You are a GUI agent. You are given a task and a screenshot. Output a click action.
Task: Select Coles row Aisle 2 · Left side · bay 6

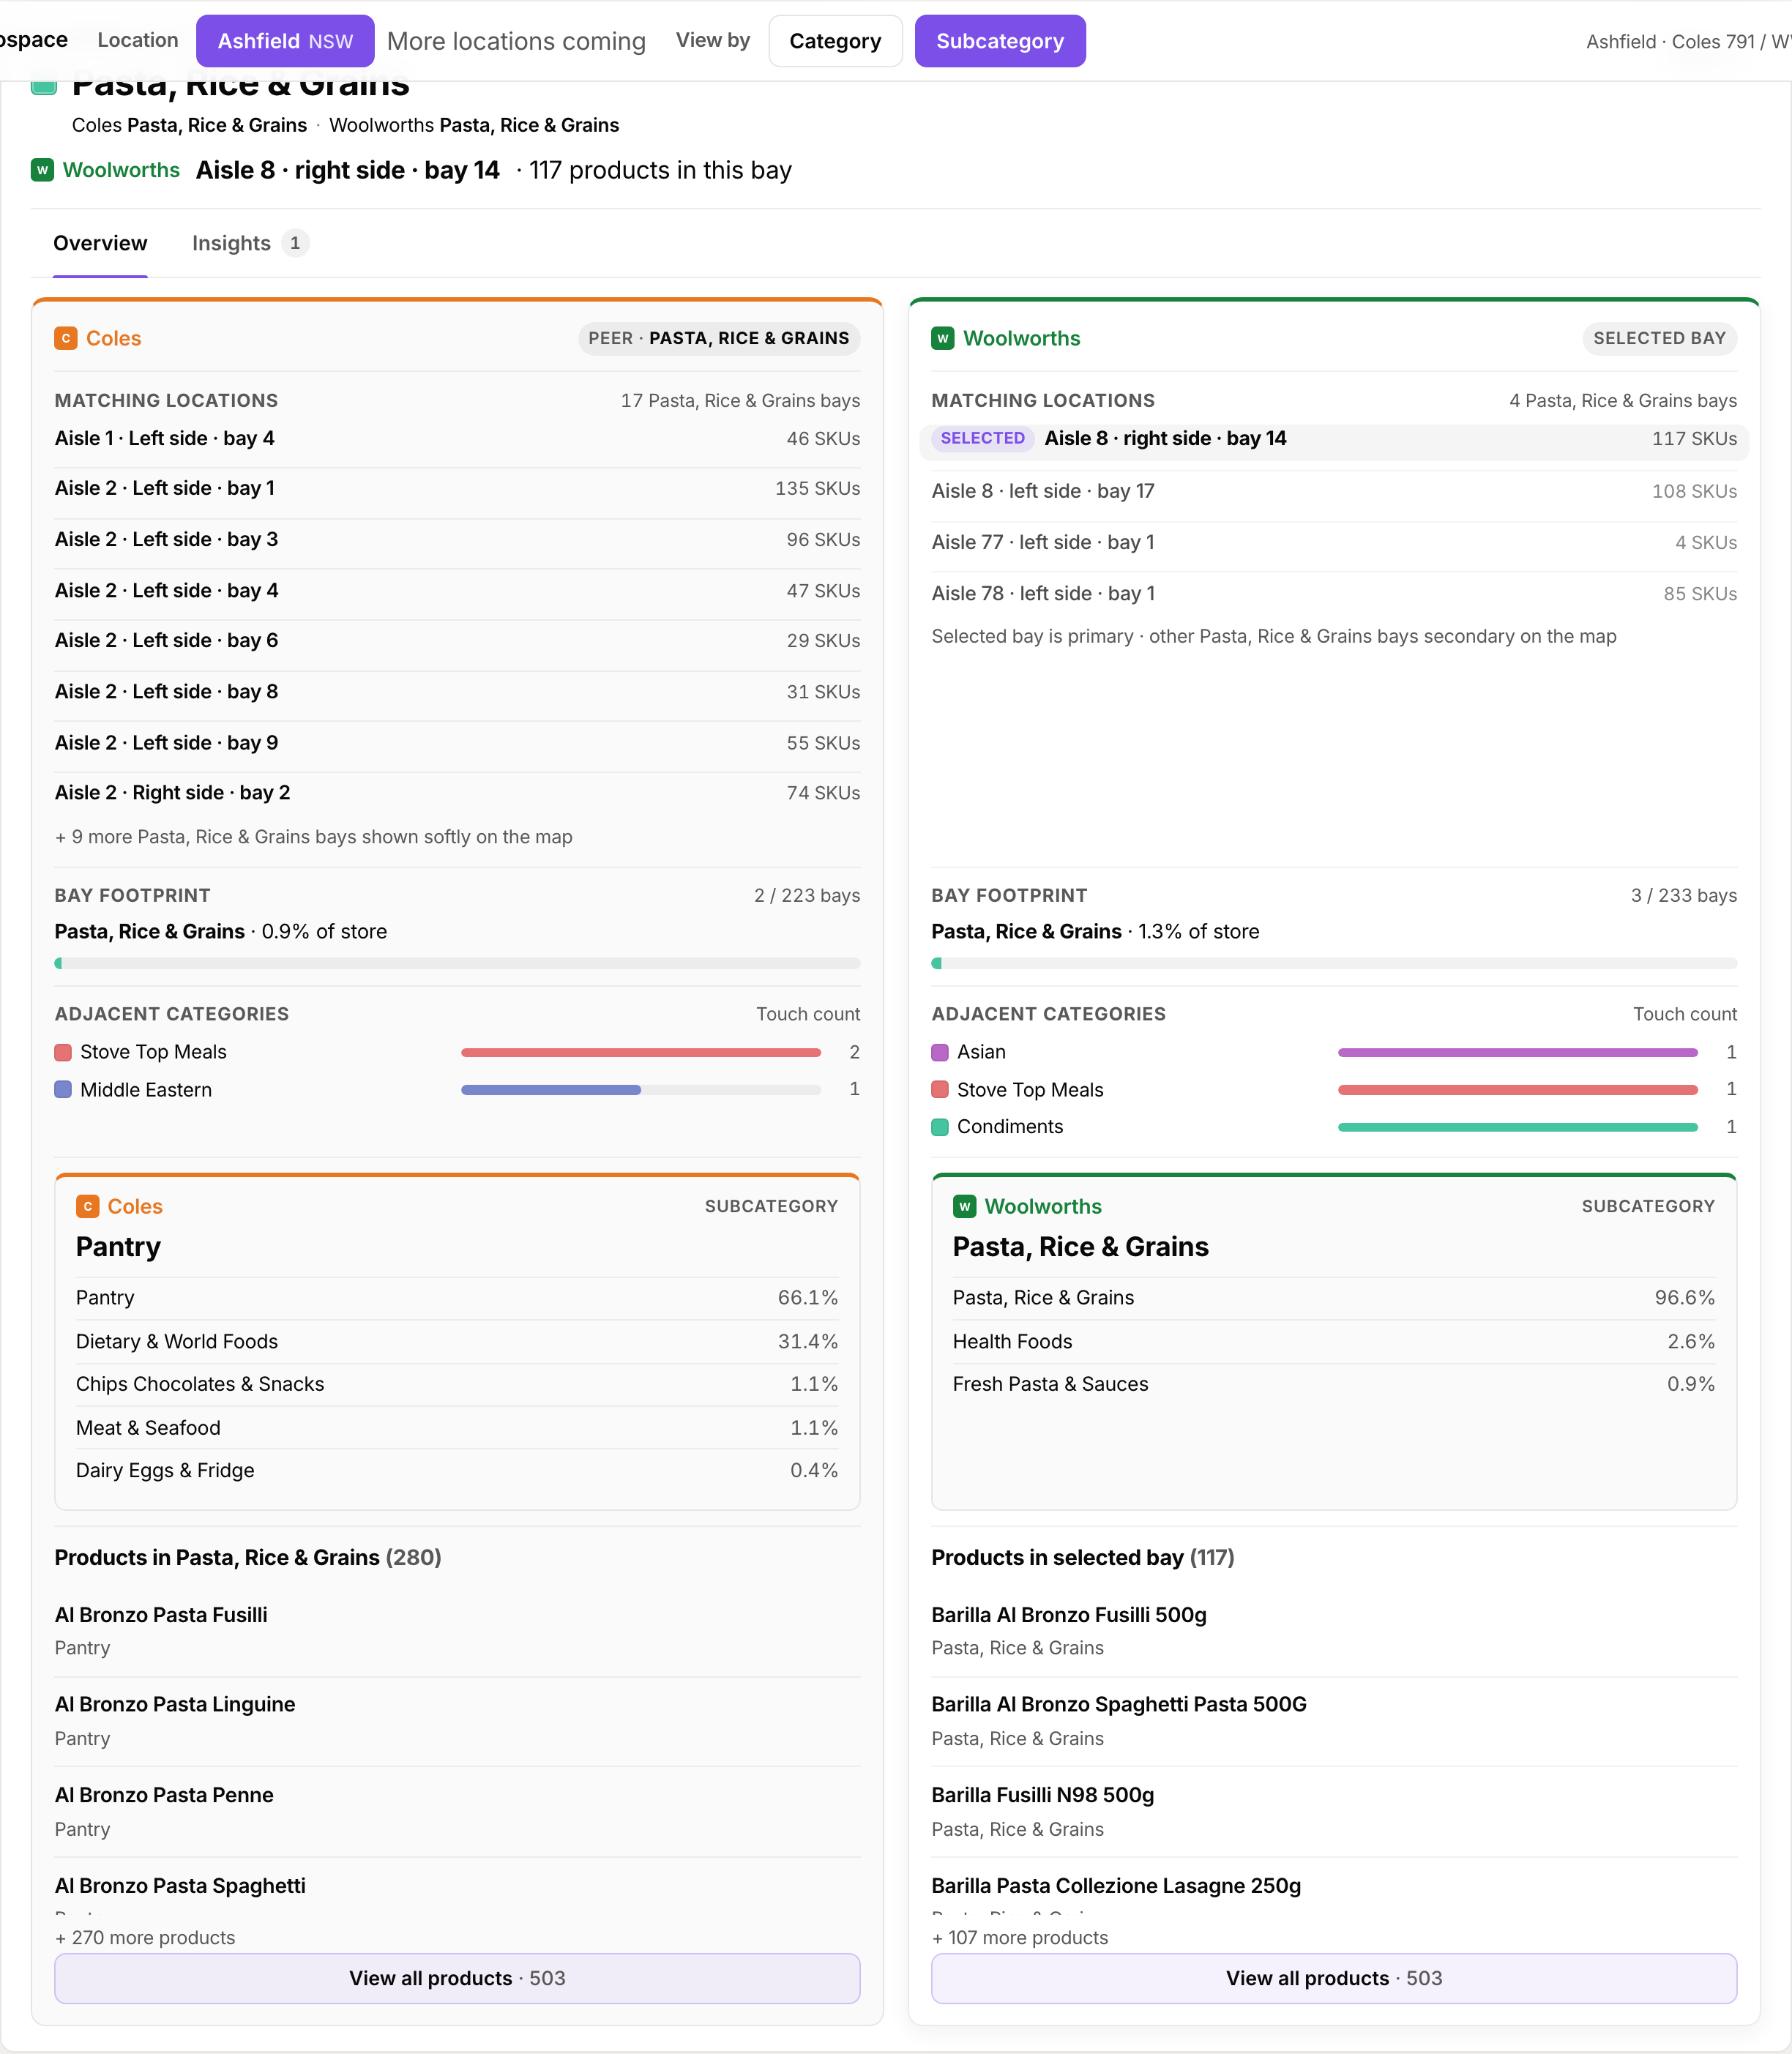pyautogui.click(x=457, y=640)
